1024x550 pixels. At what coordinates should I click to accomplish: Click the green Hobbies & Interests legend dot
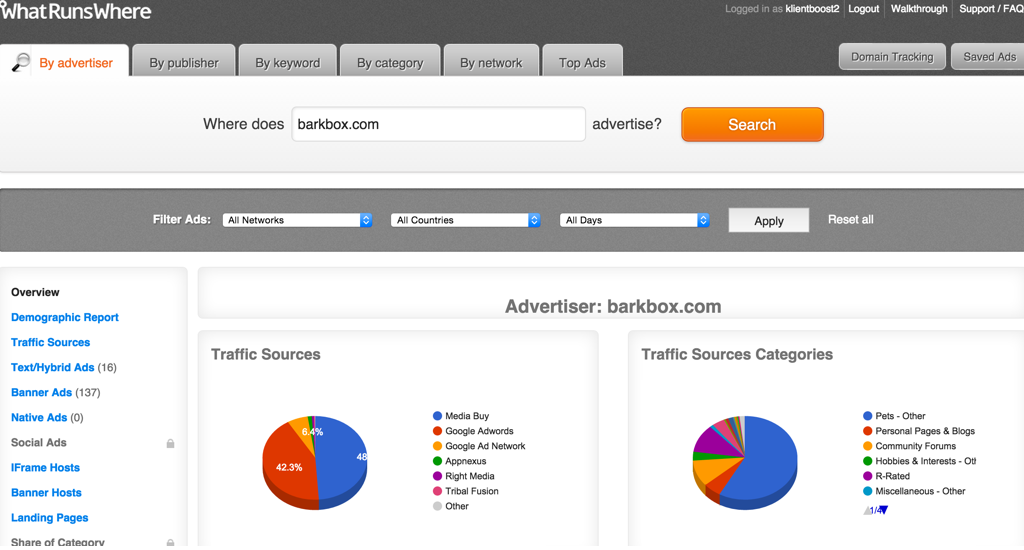(x=868, y=461)
